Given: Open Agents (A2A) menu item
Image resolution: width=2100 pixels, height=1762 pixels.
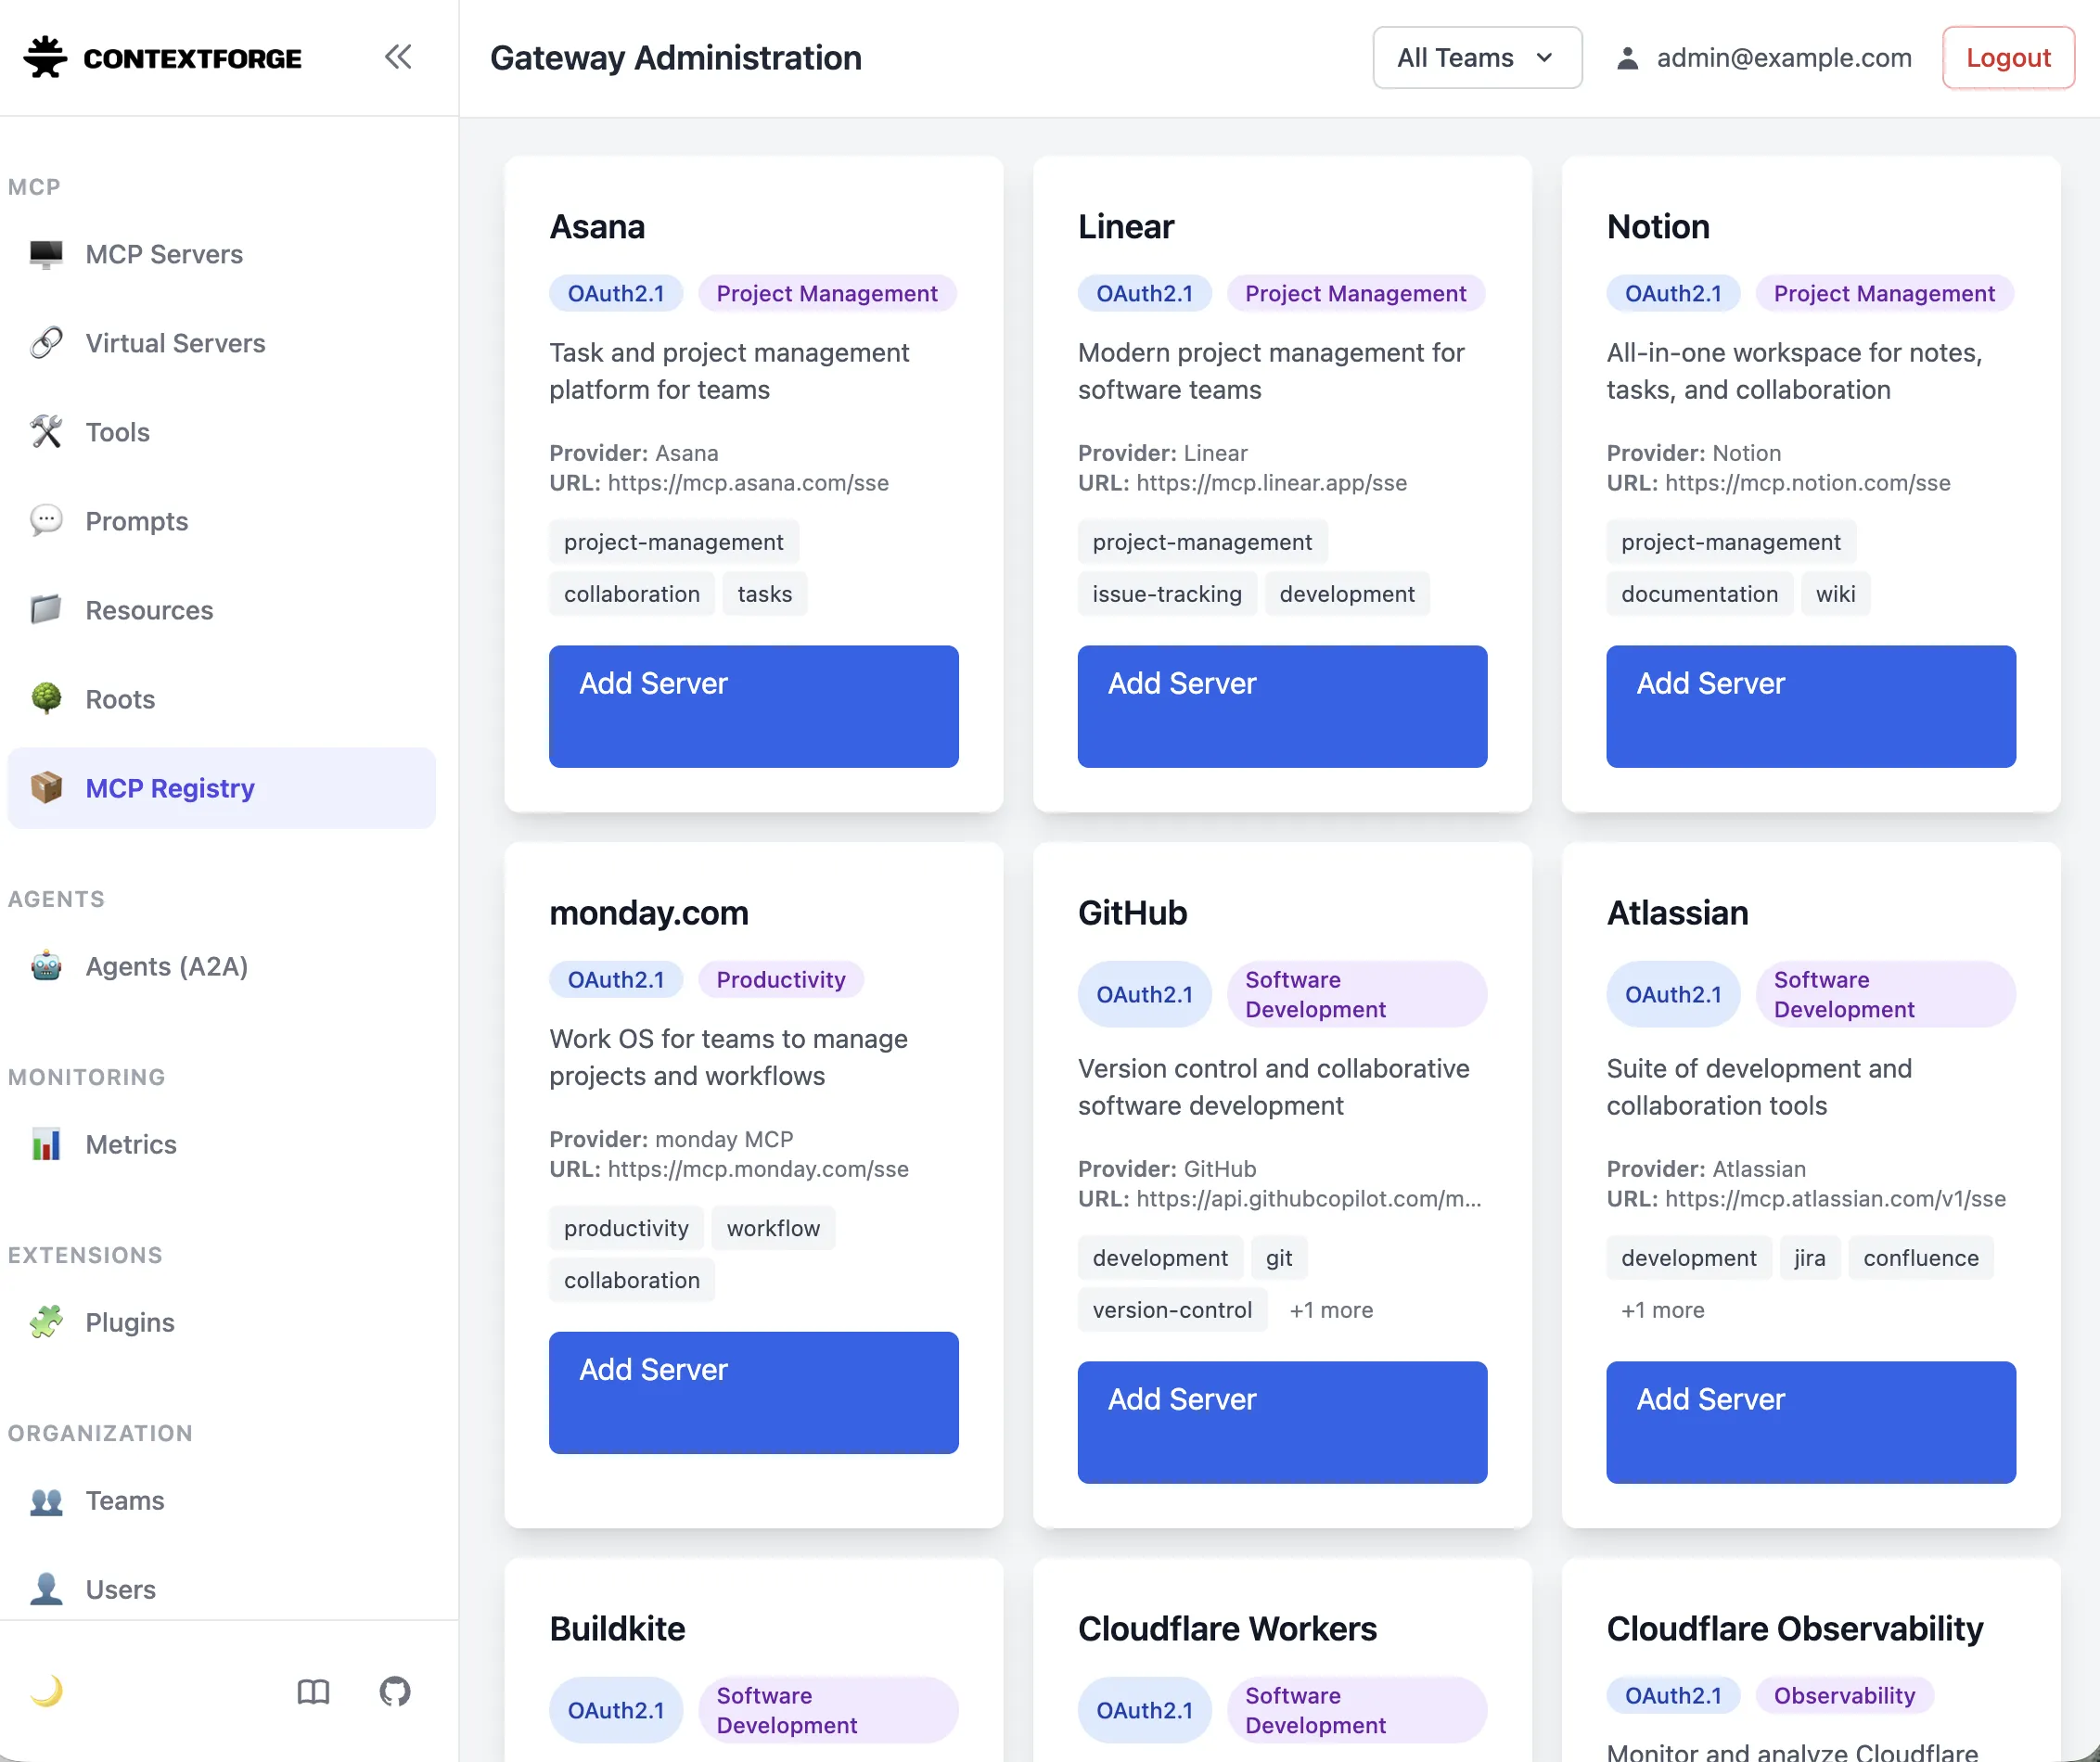Looking at the screenshot, I should pos(166,966).
